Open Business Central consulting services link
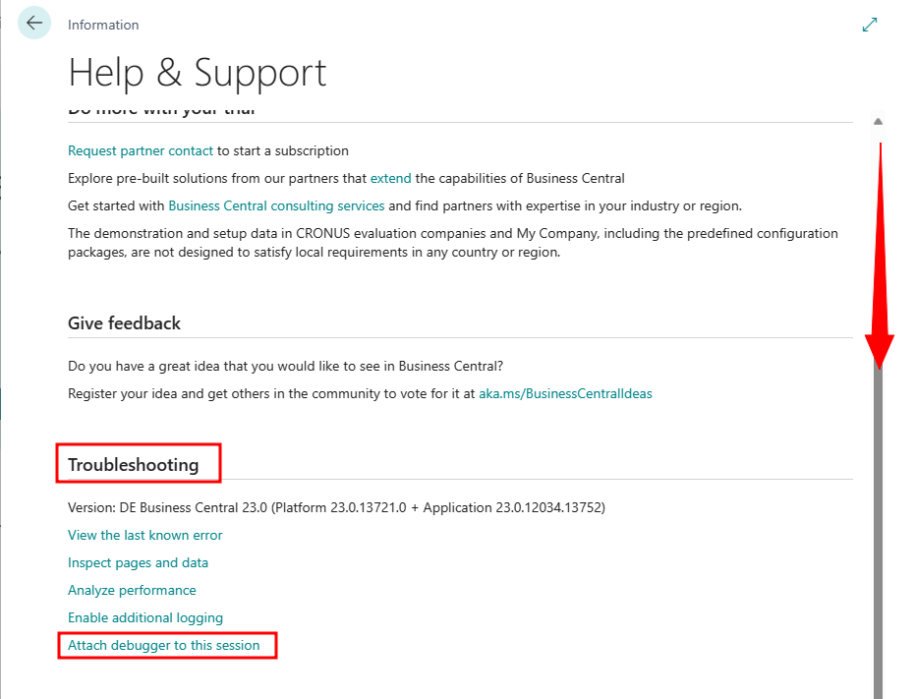 click(276, 206)
